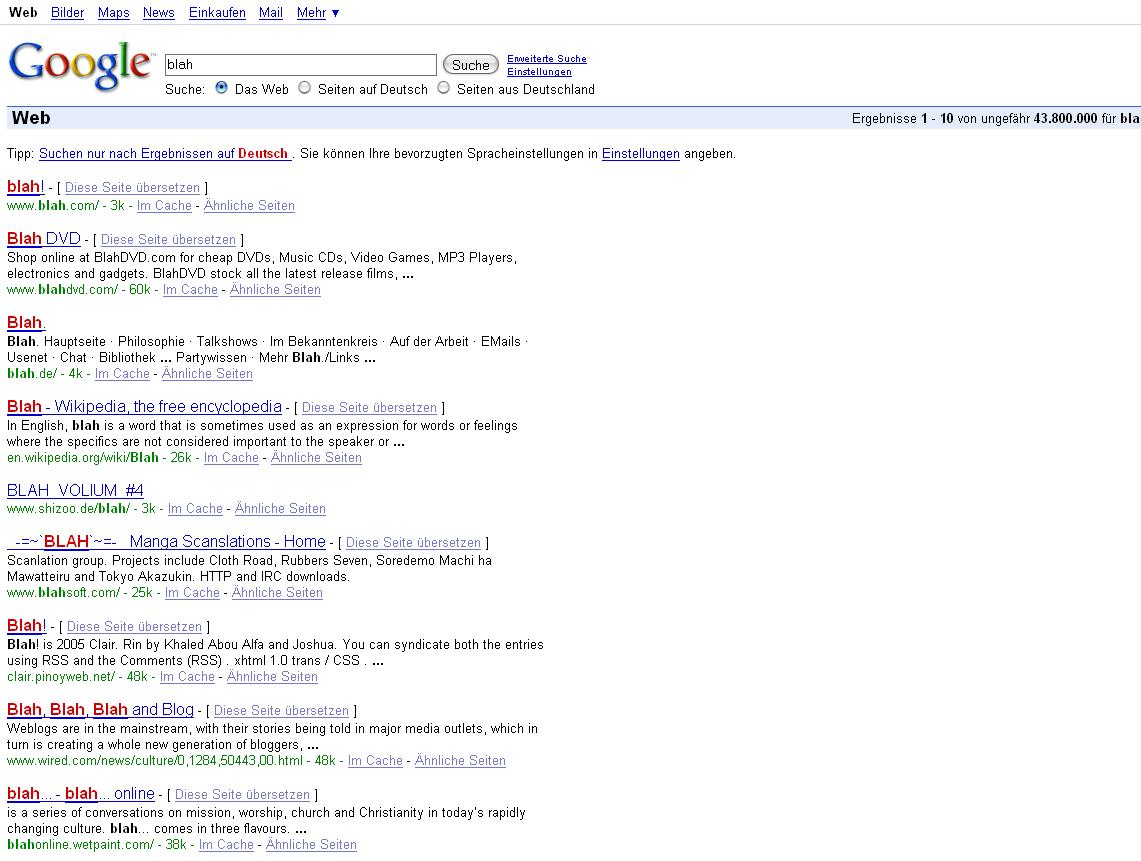1141x861 pixels.
Task: Click 'Suchen nur nach Ergebnissen auf Deutsch'
Action: pyautogui.click(x=164, y=154)
